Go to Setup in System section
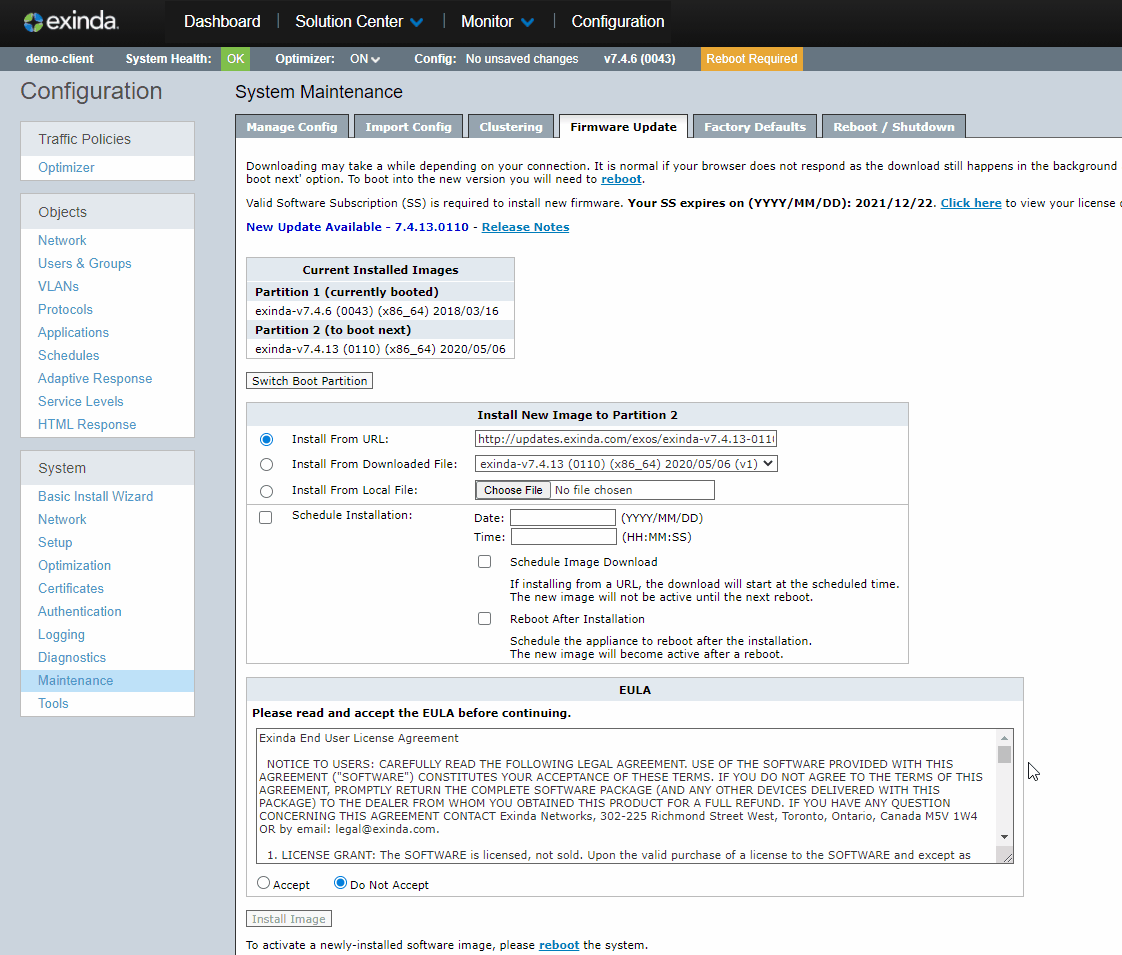 click(x=55, y=542)
